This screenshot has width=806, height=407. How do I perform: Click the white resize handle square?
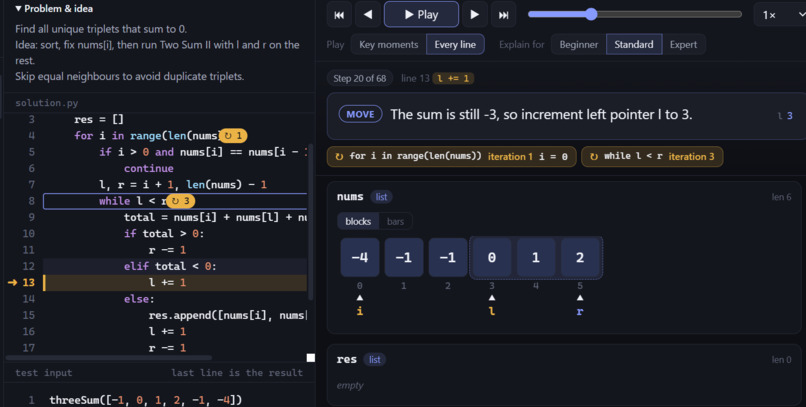point(311,358)
